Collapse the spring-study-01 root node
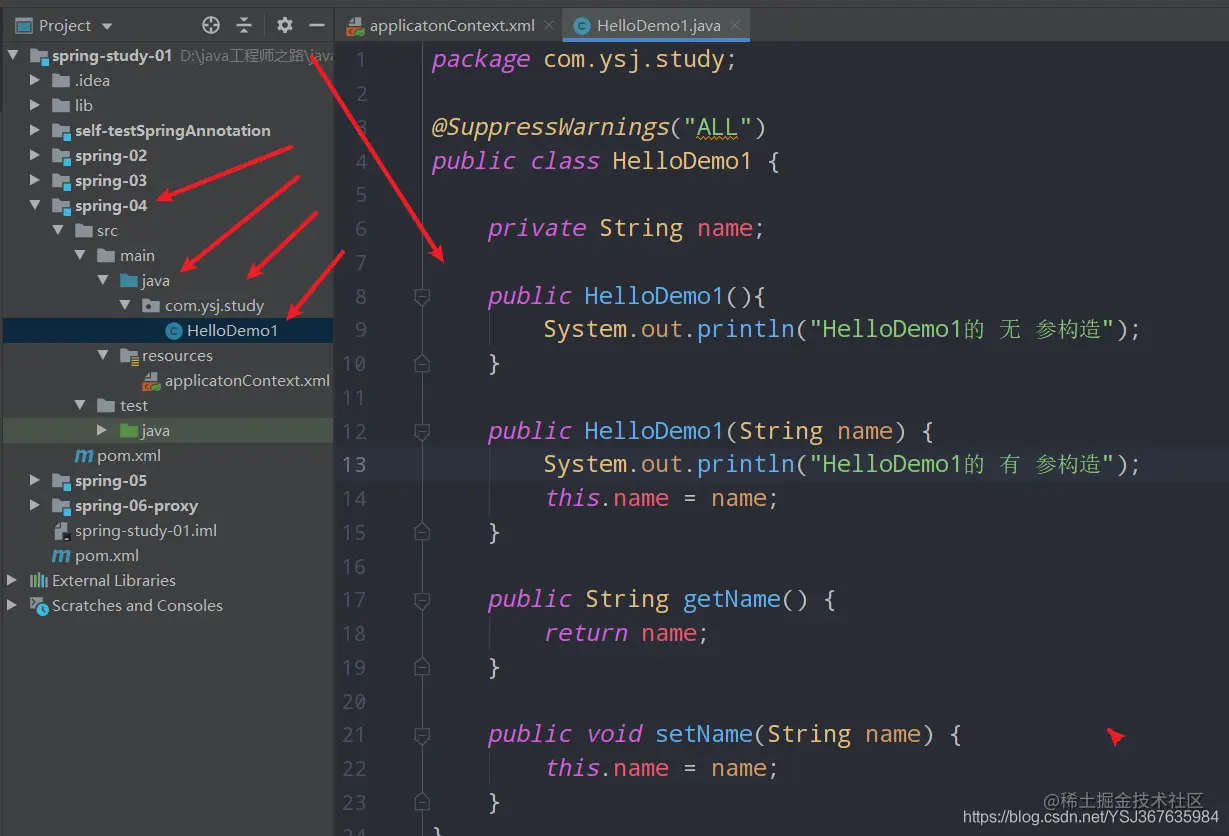Screen dimensions: 1229x836 [13, 56]
